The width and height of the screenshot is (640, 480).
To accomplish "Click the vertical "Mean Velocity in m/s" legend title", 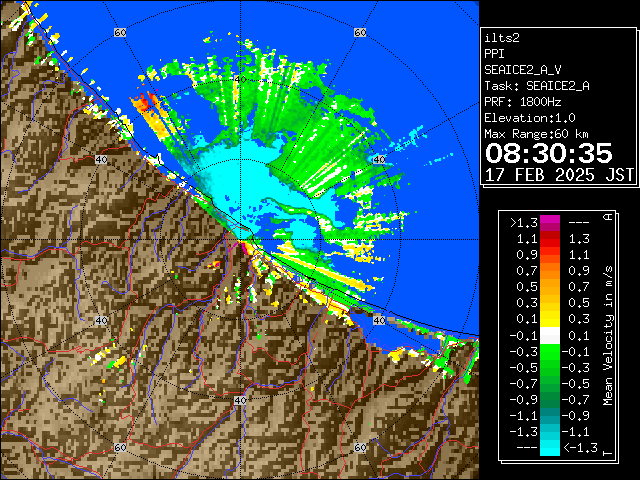I will 608,336.
